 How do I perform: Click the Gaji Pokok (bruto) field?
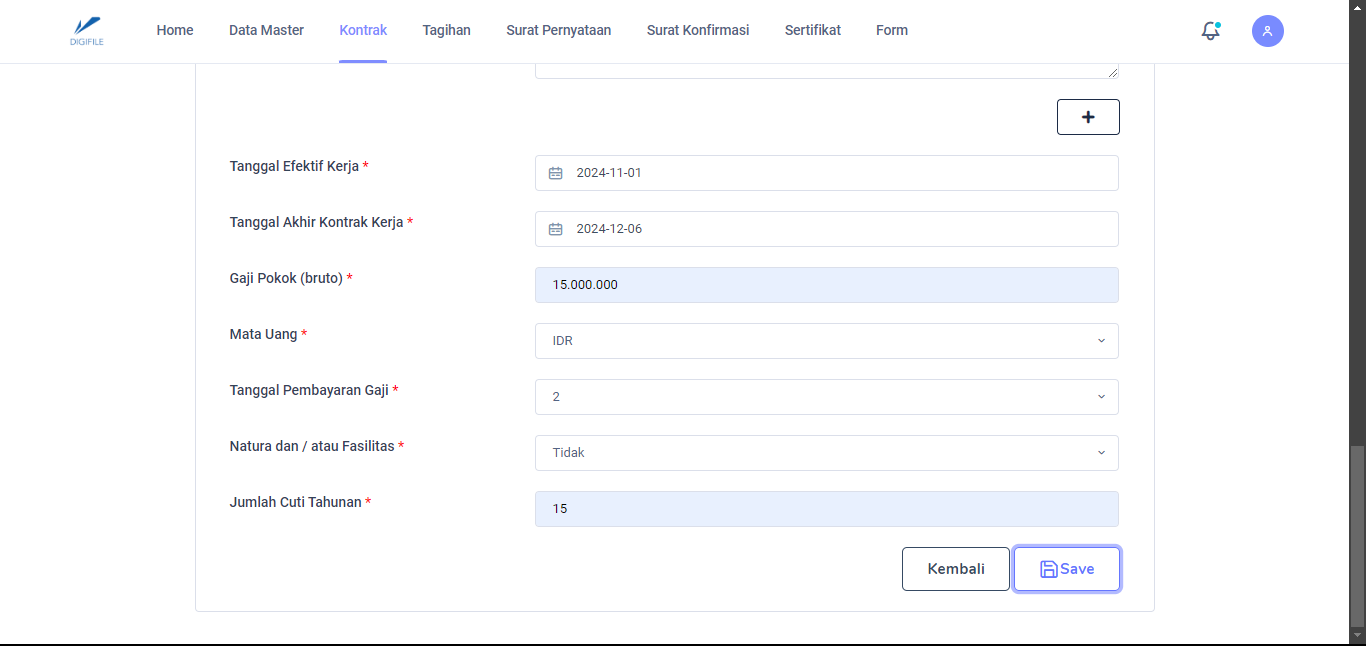[826, 285]
